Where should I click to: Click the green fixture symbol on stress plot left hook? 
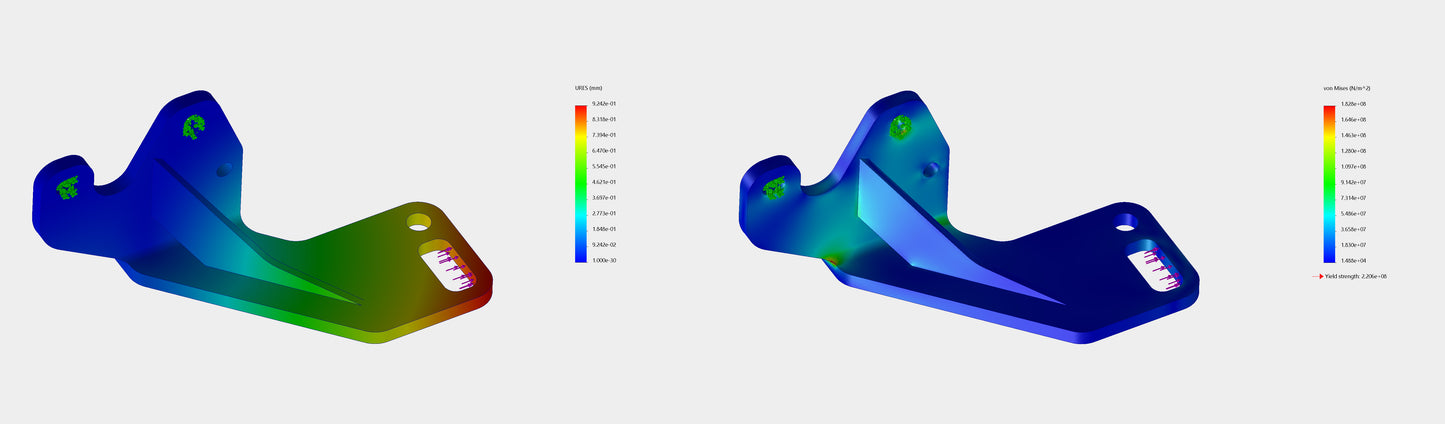[774, 187]
